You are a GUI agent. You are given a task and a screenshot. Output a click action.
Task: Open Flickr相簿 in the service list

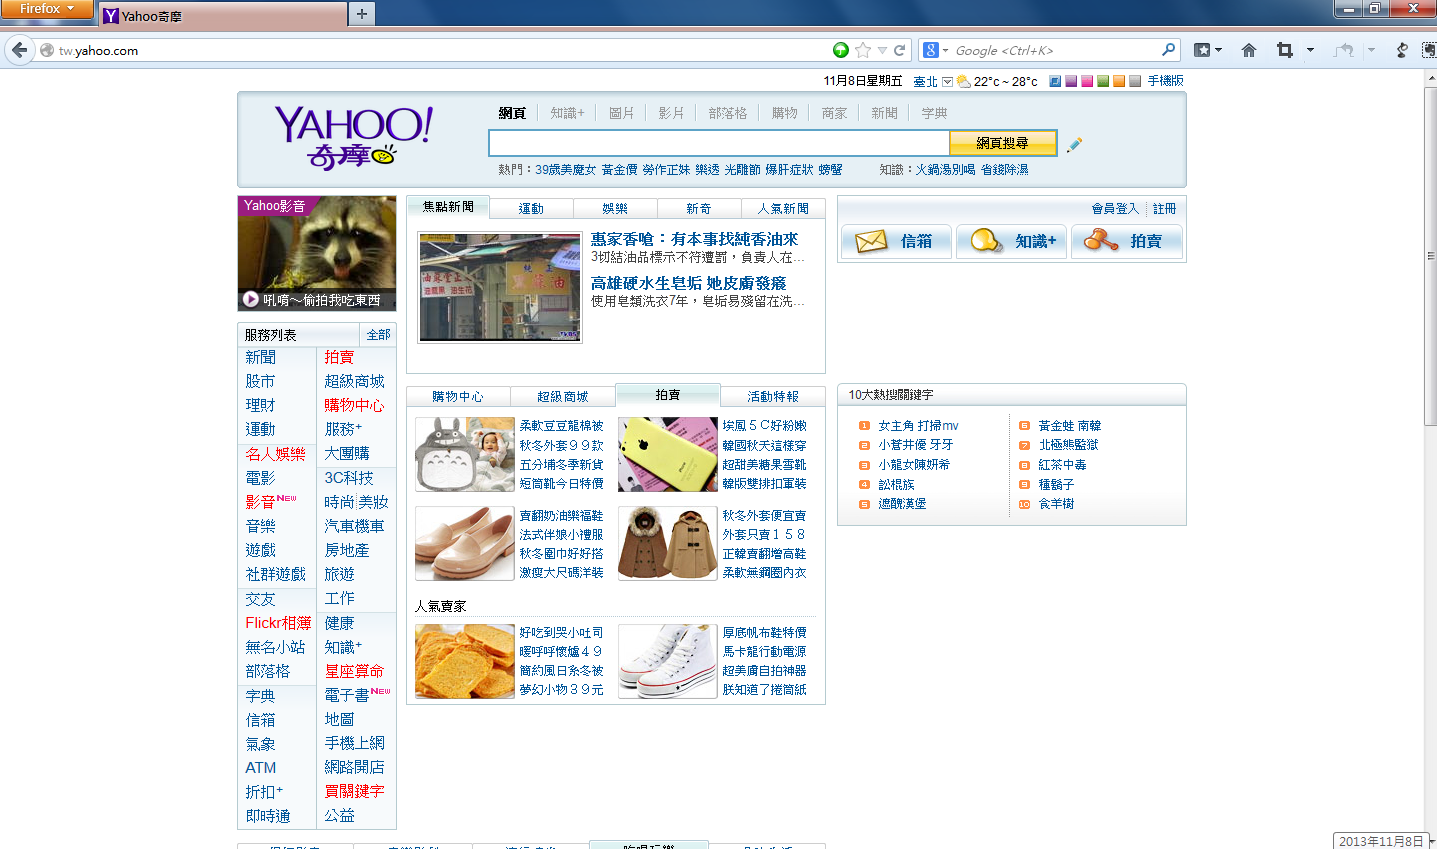[278, 622]
